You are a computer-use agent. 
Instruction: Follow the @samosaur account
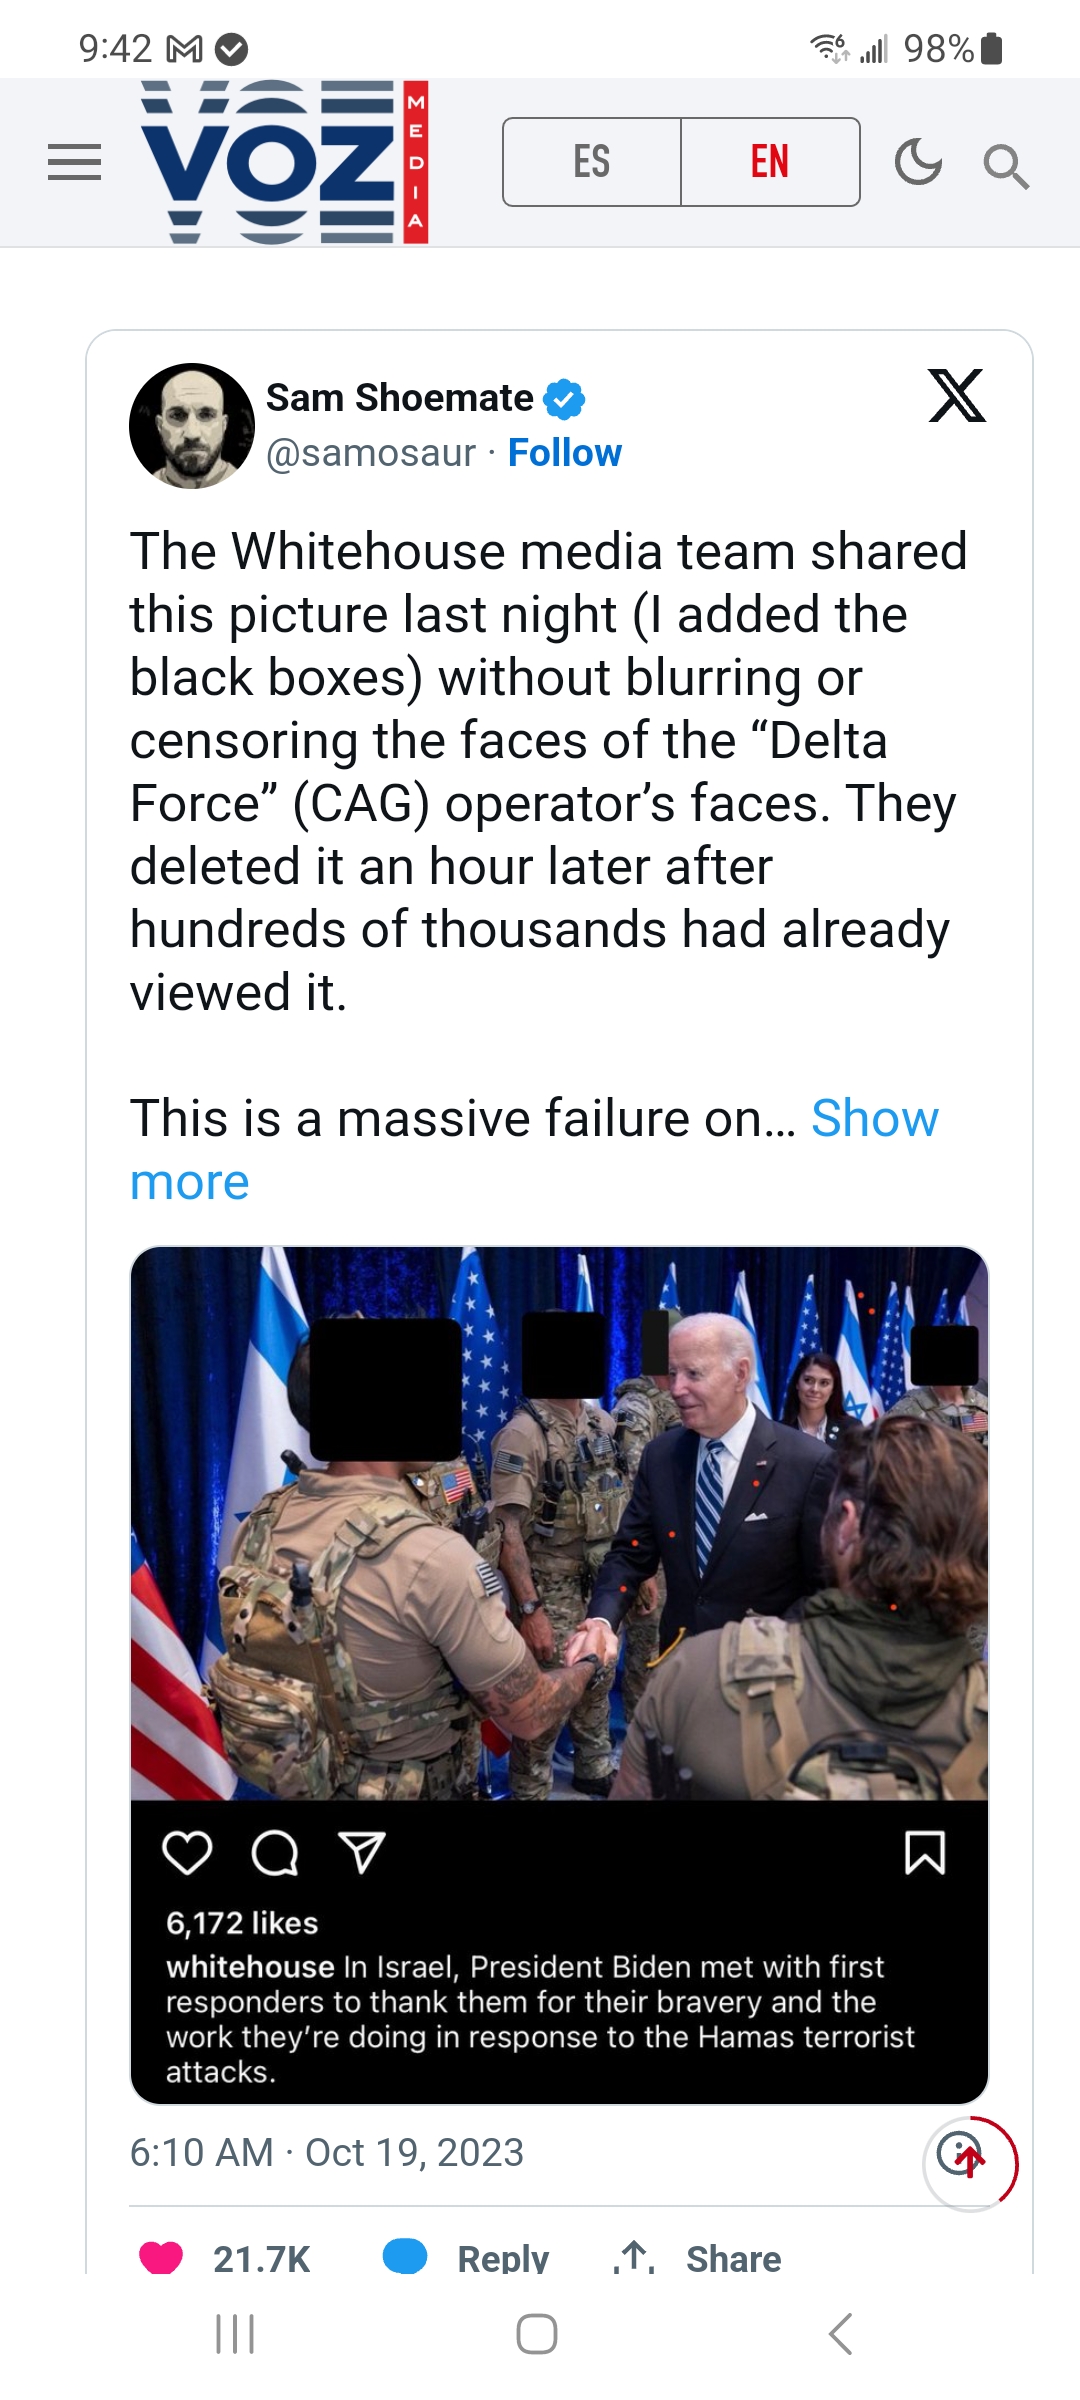pos(564,453)
